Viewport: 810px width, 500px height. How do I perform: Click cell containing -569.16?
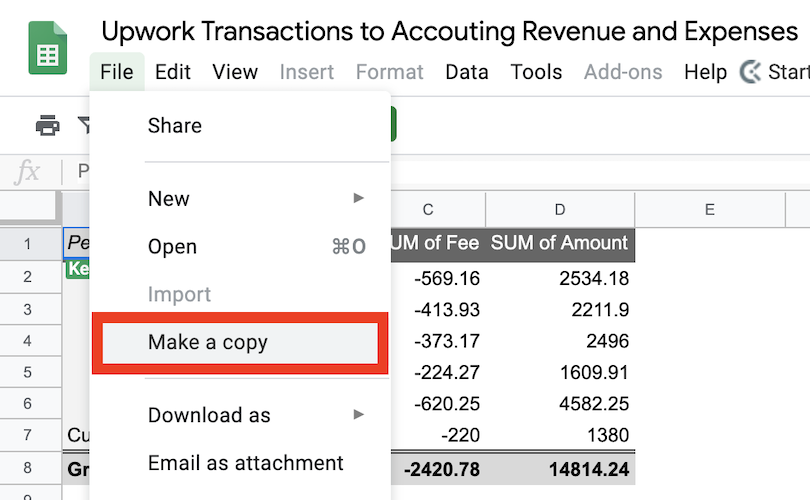[438, 278]
